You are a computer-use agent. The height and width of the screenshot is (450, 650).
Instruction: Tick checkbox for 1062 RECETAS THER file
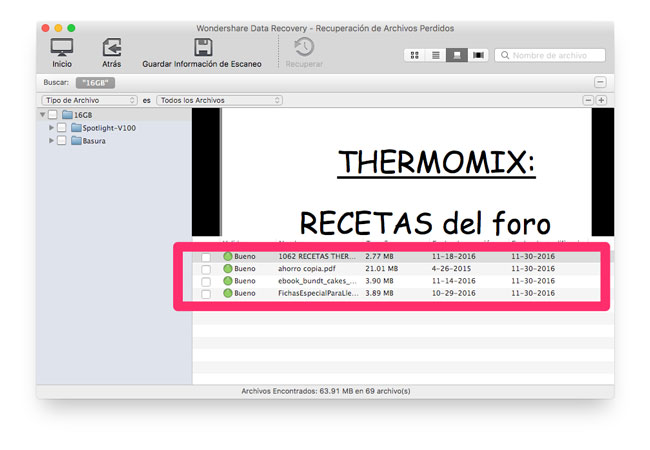(206, 257)
